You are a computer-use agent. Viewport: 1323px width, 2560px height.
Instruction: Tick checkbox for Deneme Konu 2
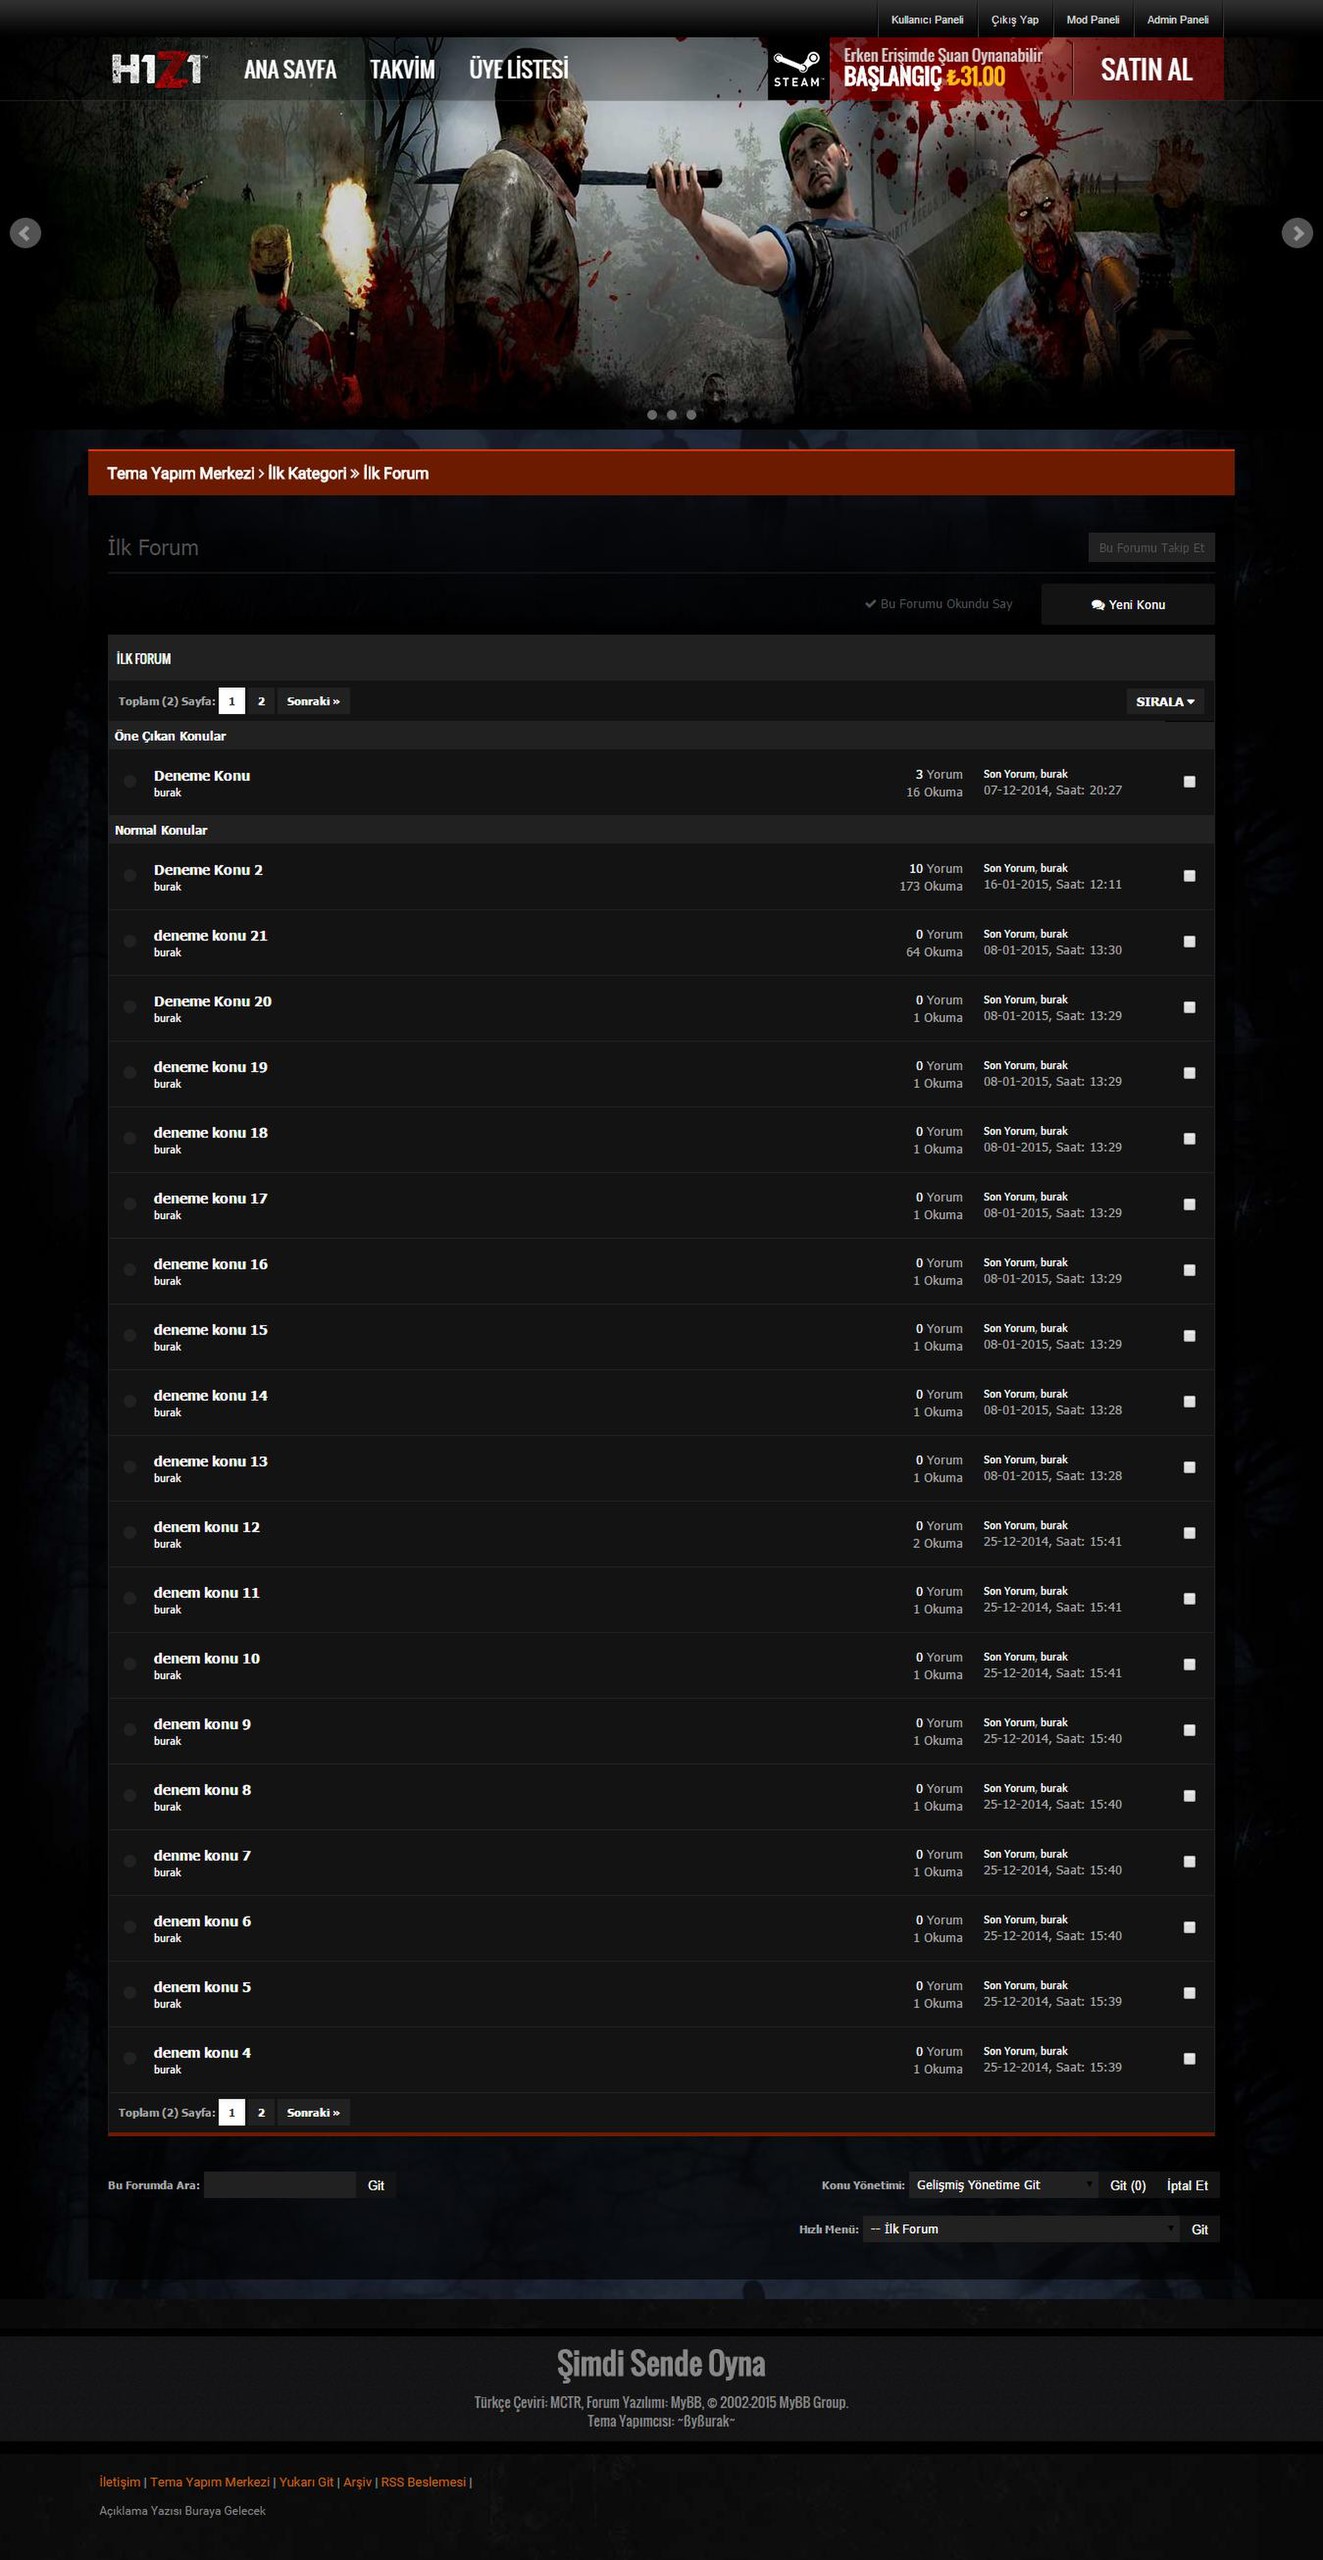click(x=1189, y=876)
